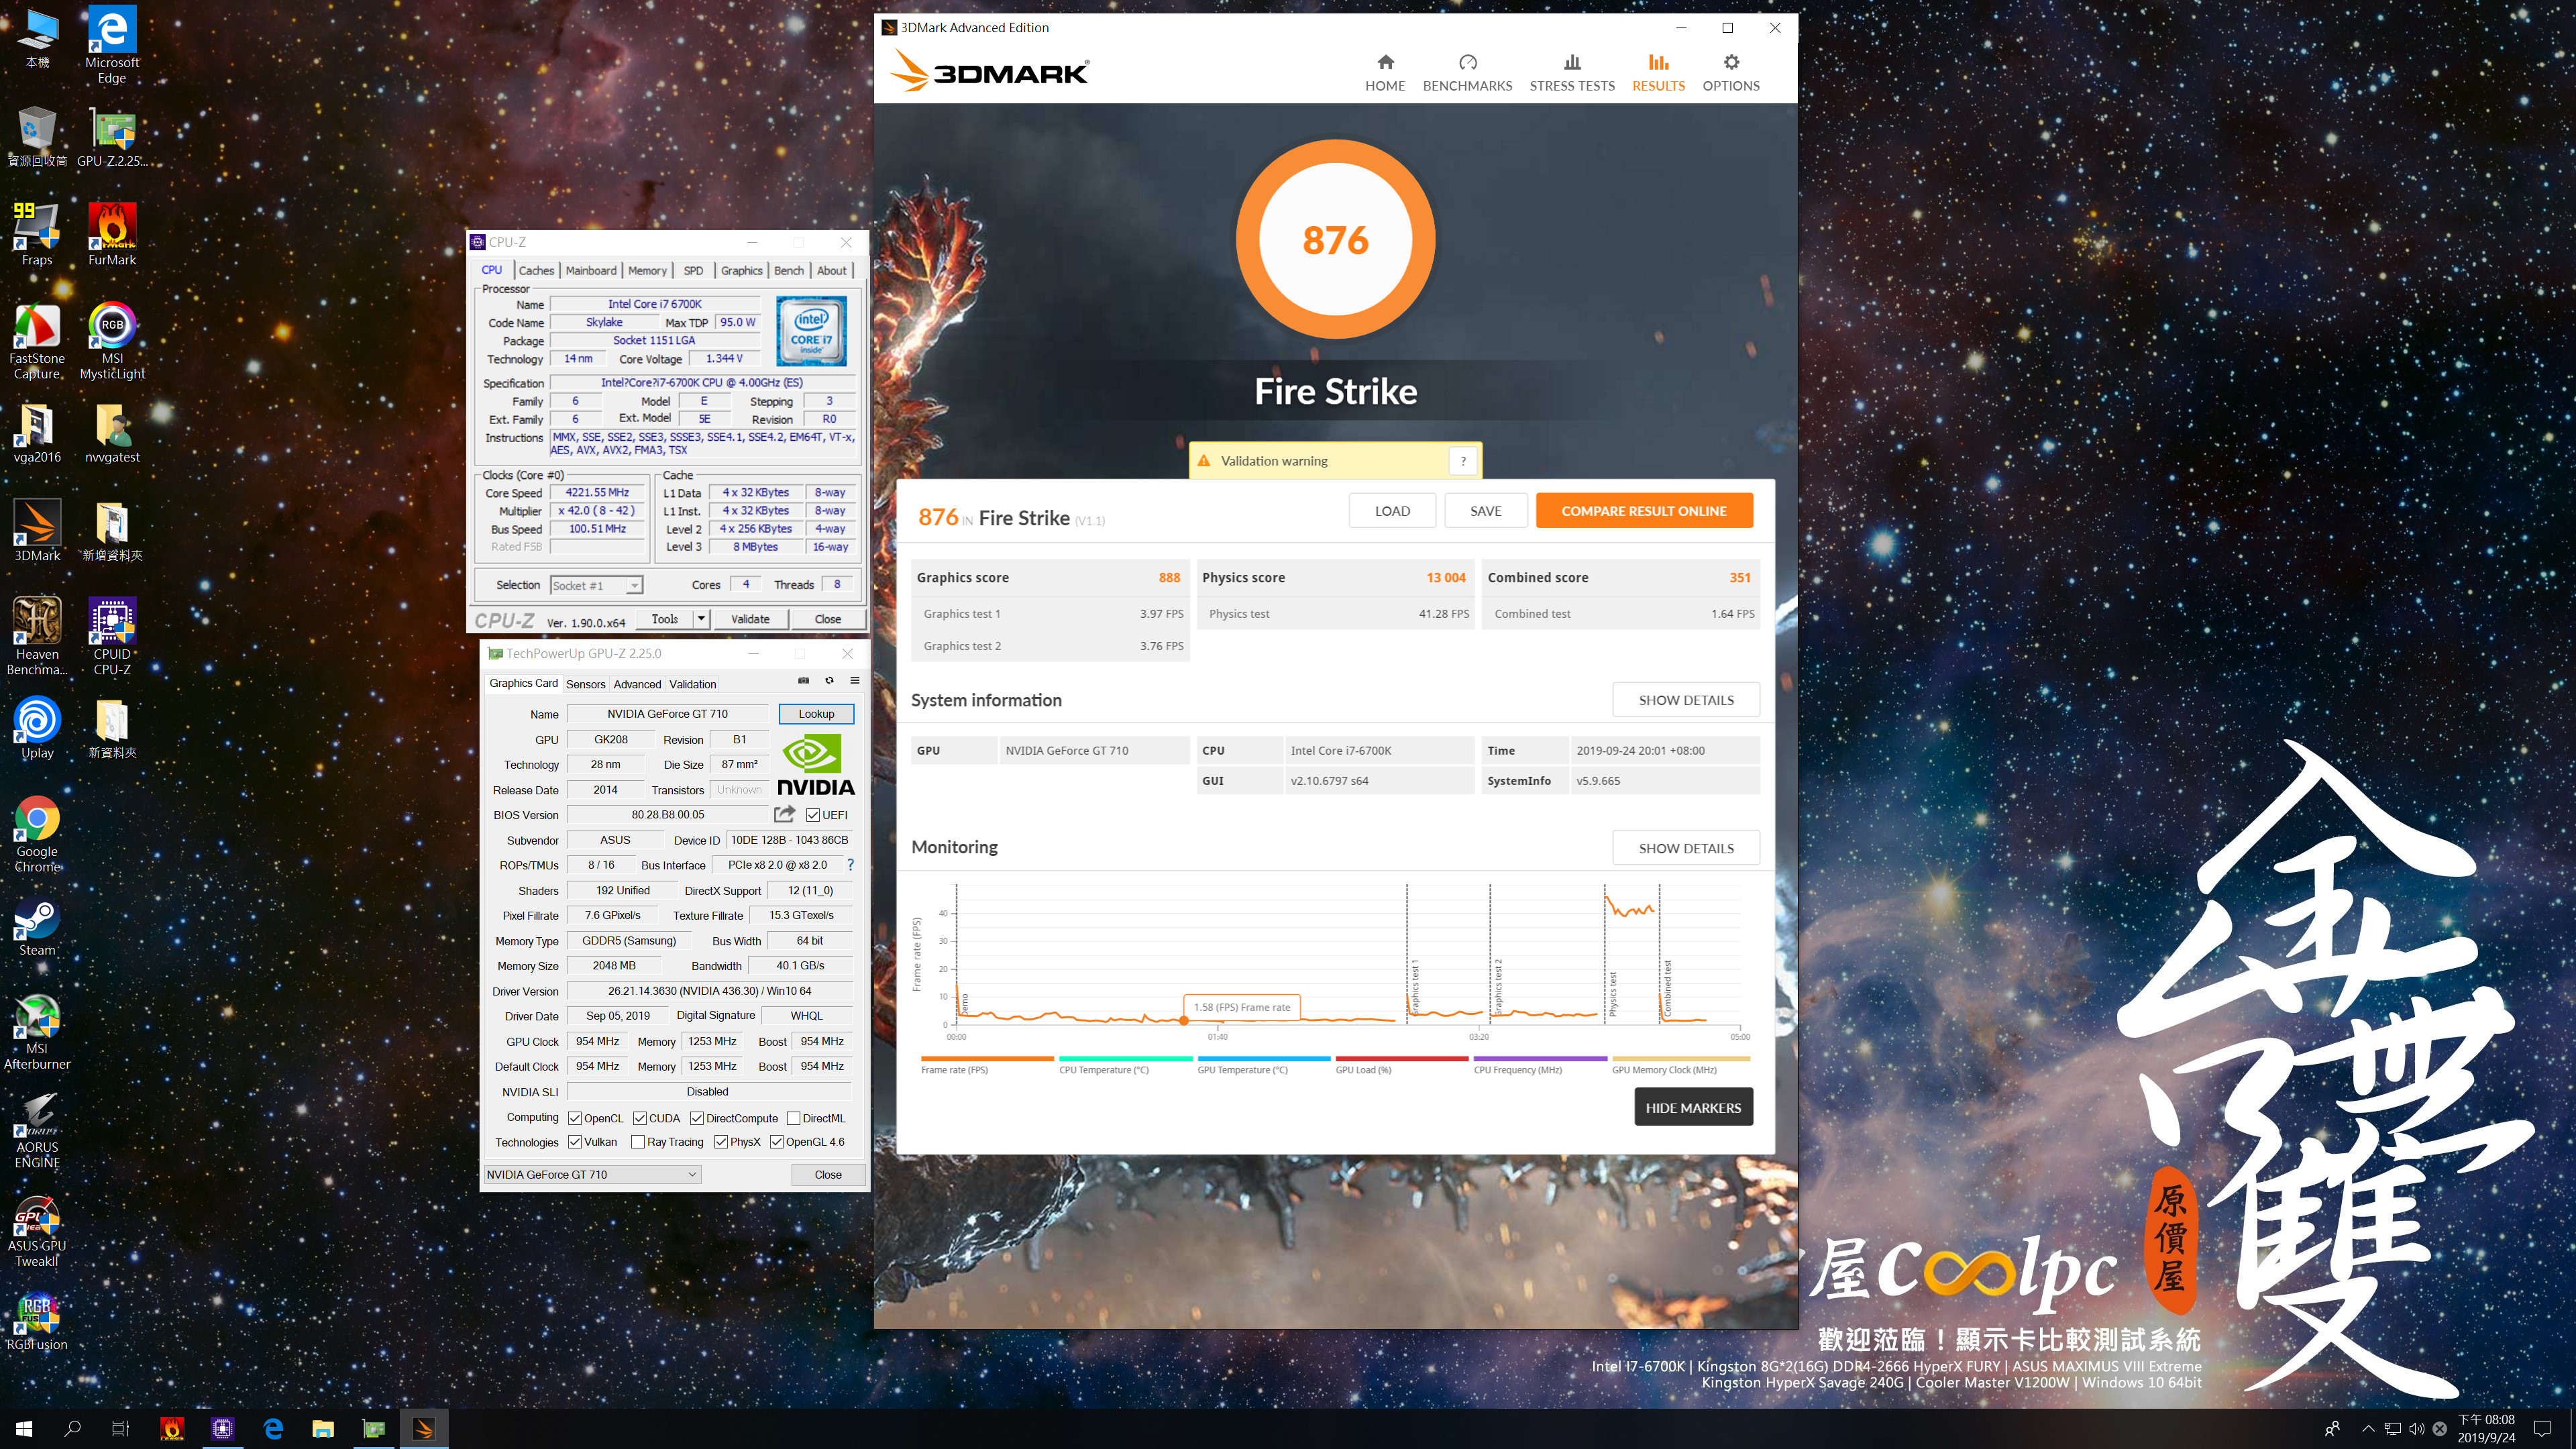Toggle OpenCL checkbox in GPU-Z

coord(575,1118)
